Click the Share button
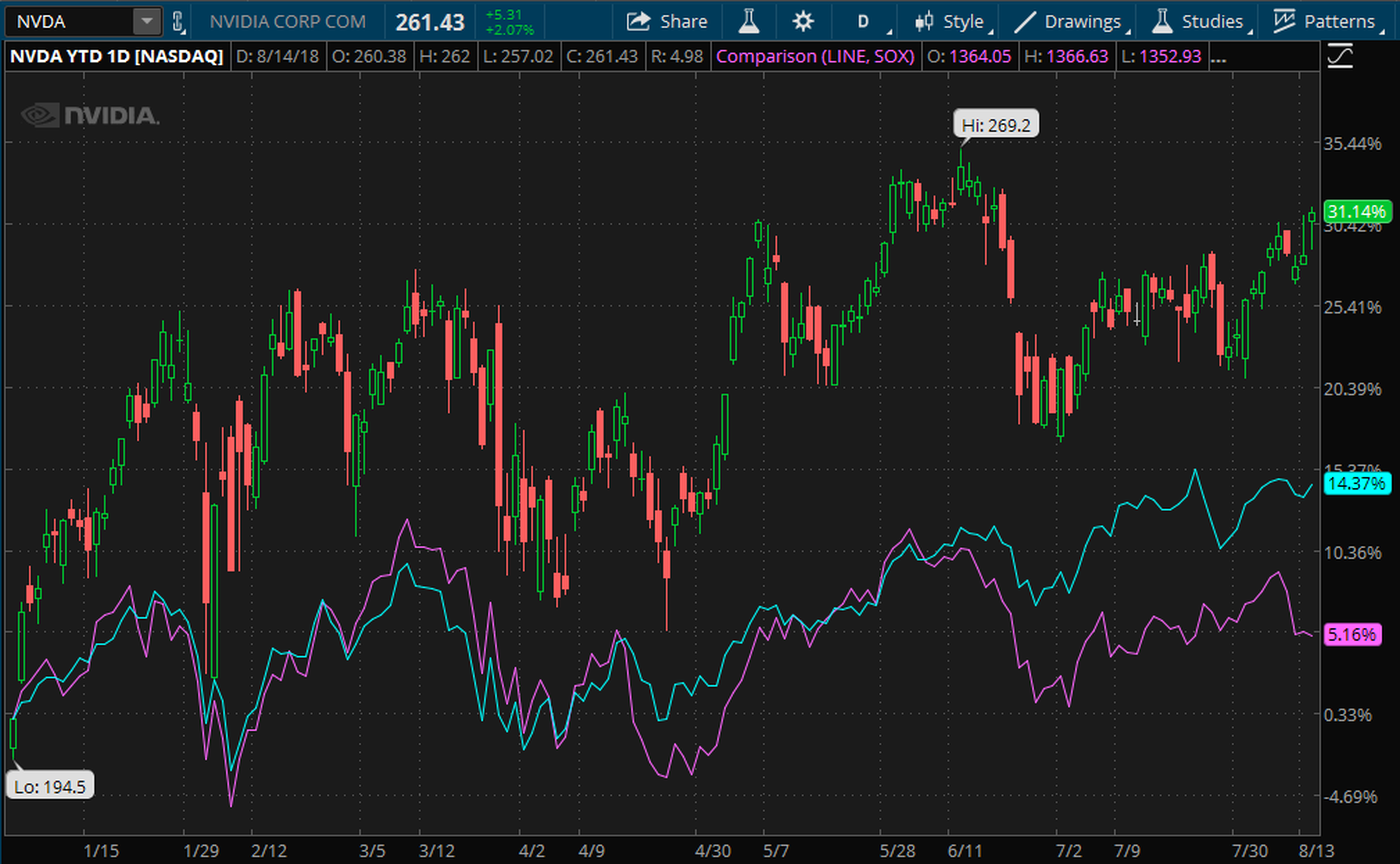This screenshot has height=864, width=1400. 667,21
